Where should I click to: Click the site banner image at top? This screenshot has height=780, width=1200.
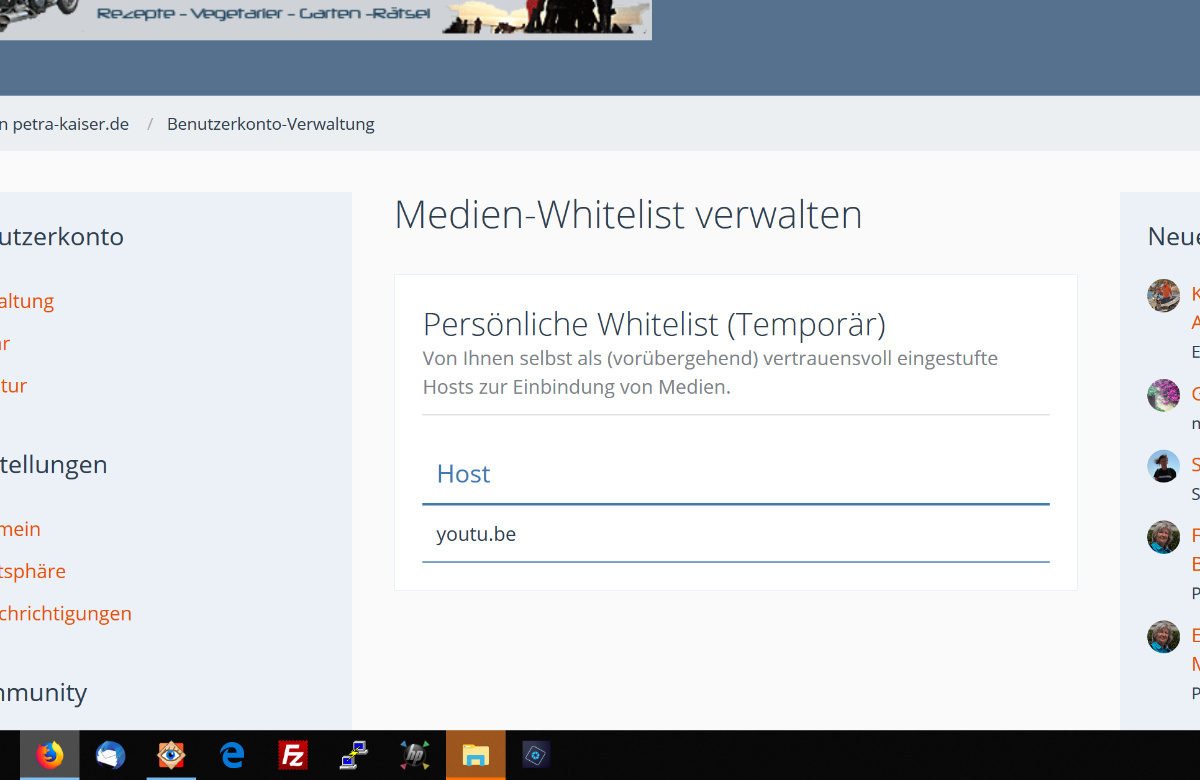click(325, 18)
